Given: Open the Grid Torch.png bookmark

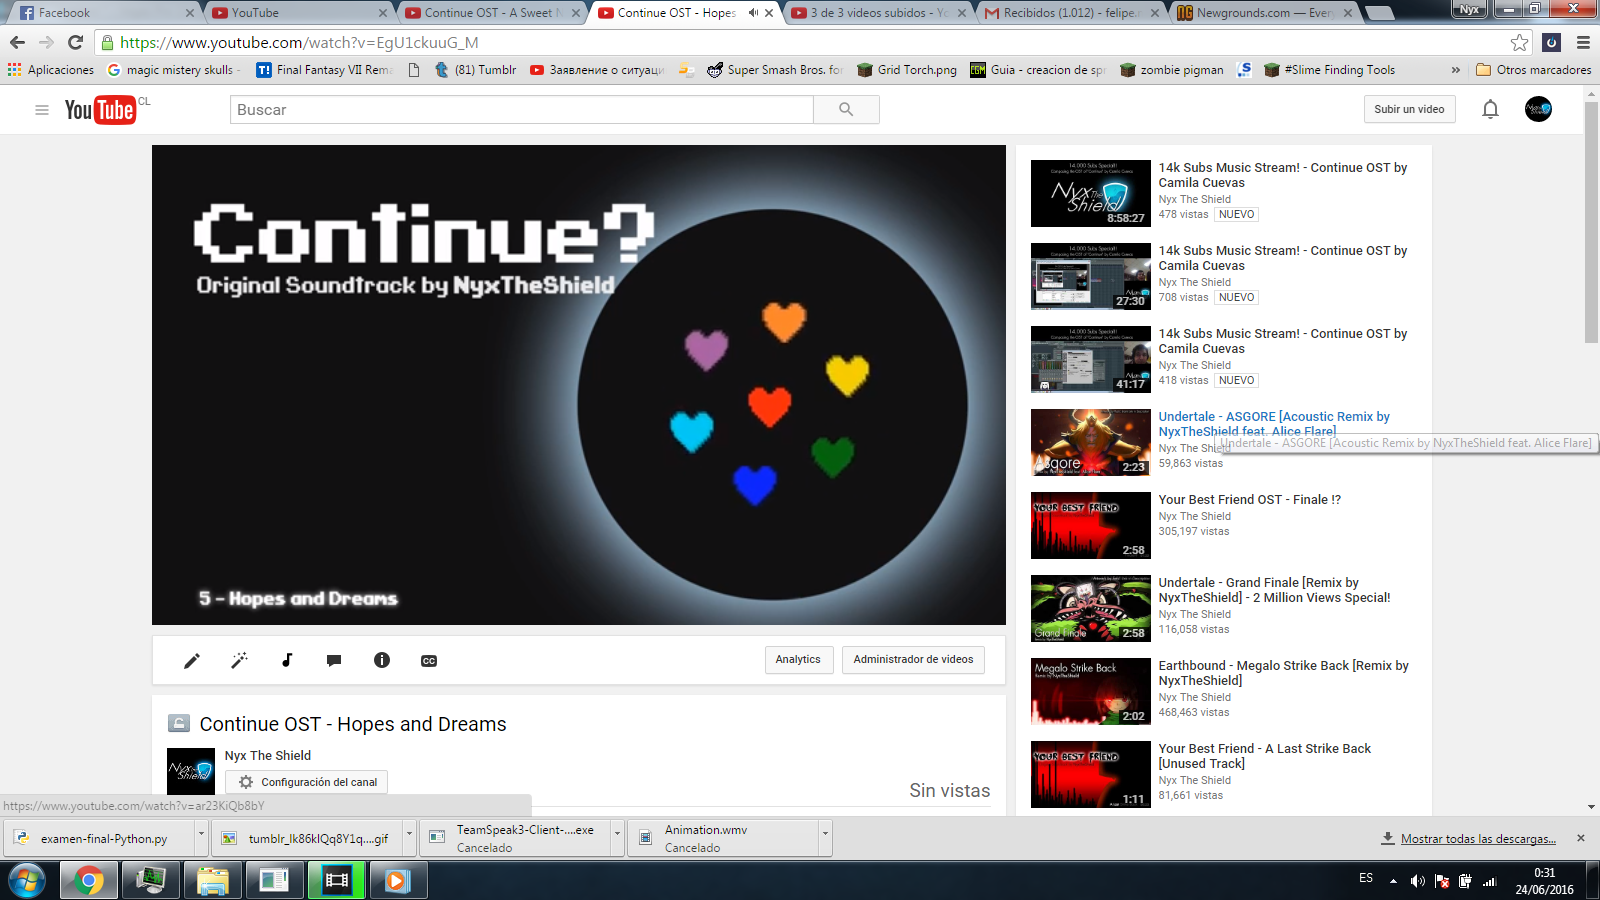Looking at the screenshot, I should (x=907, y=70).
